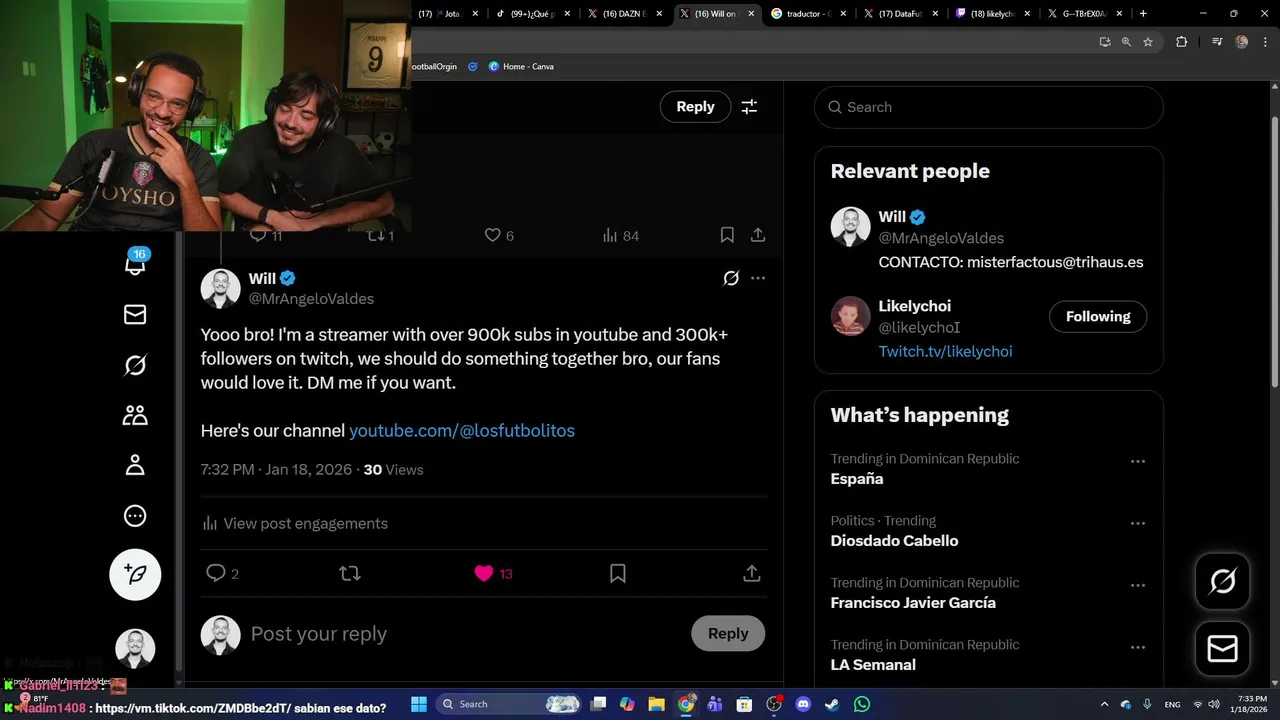Open three-dot menu on Will's post
Viewport: 1280px width, 720px height.
point(758,278)
